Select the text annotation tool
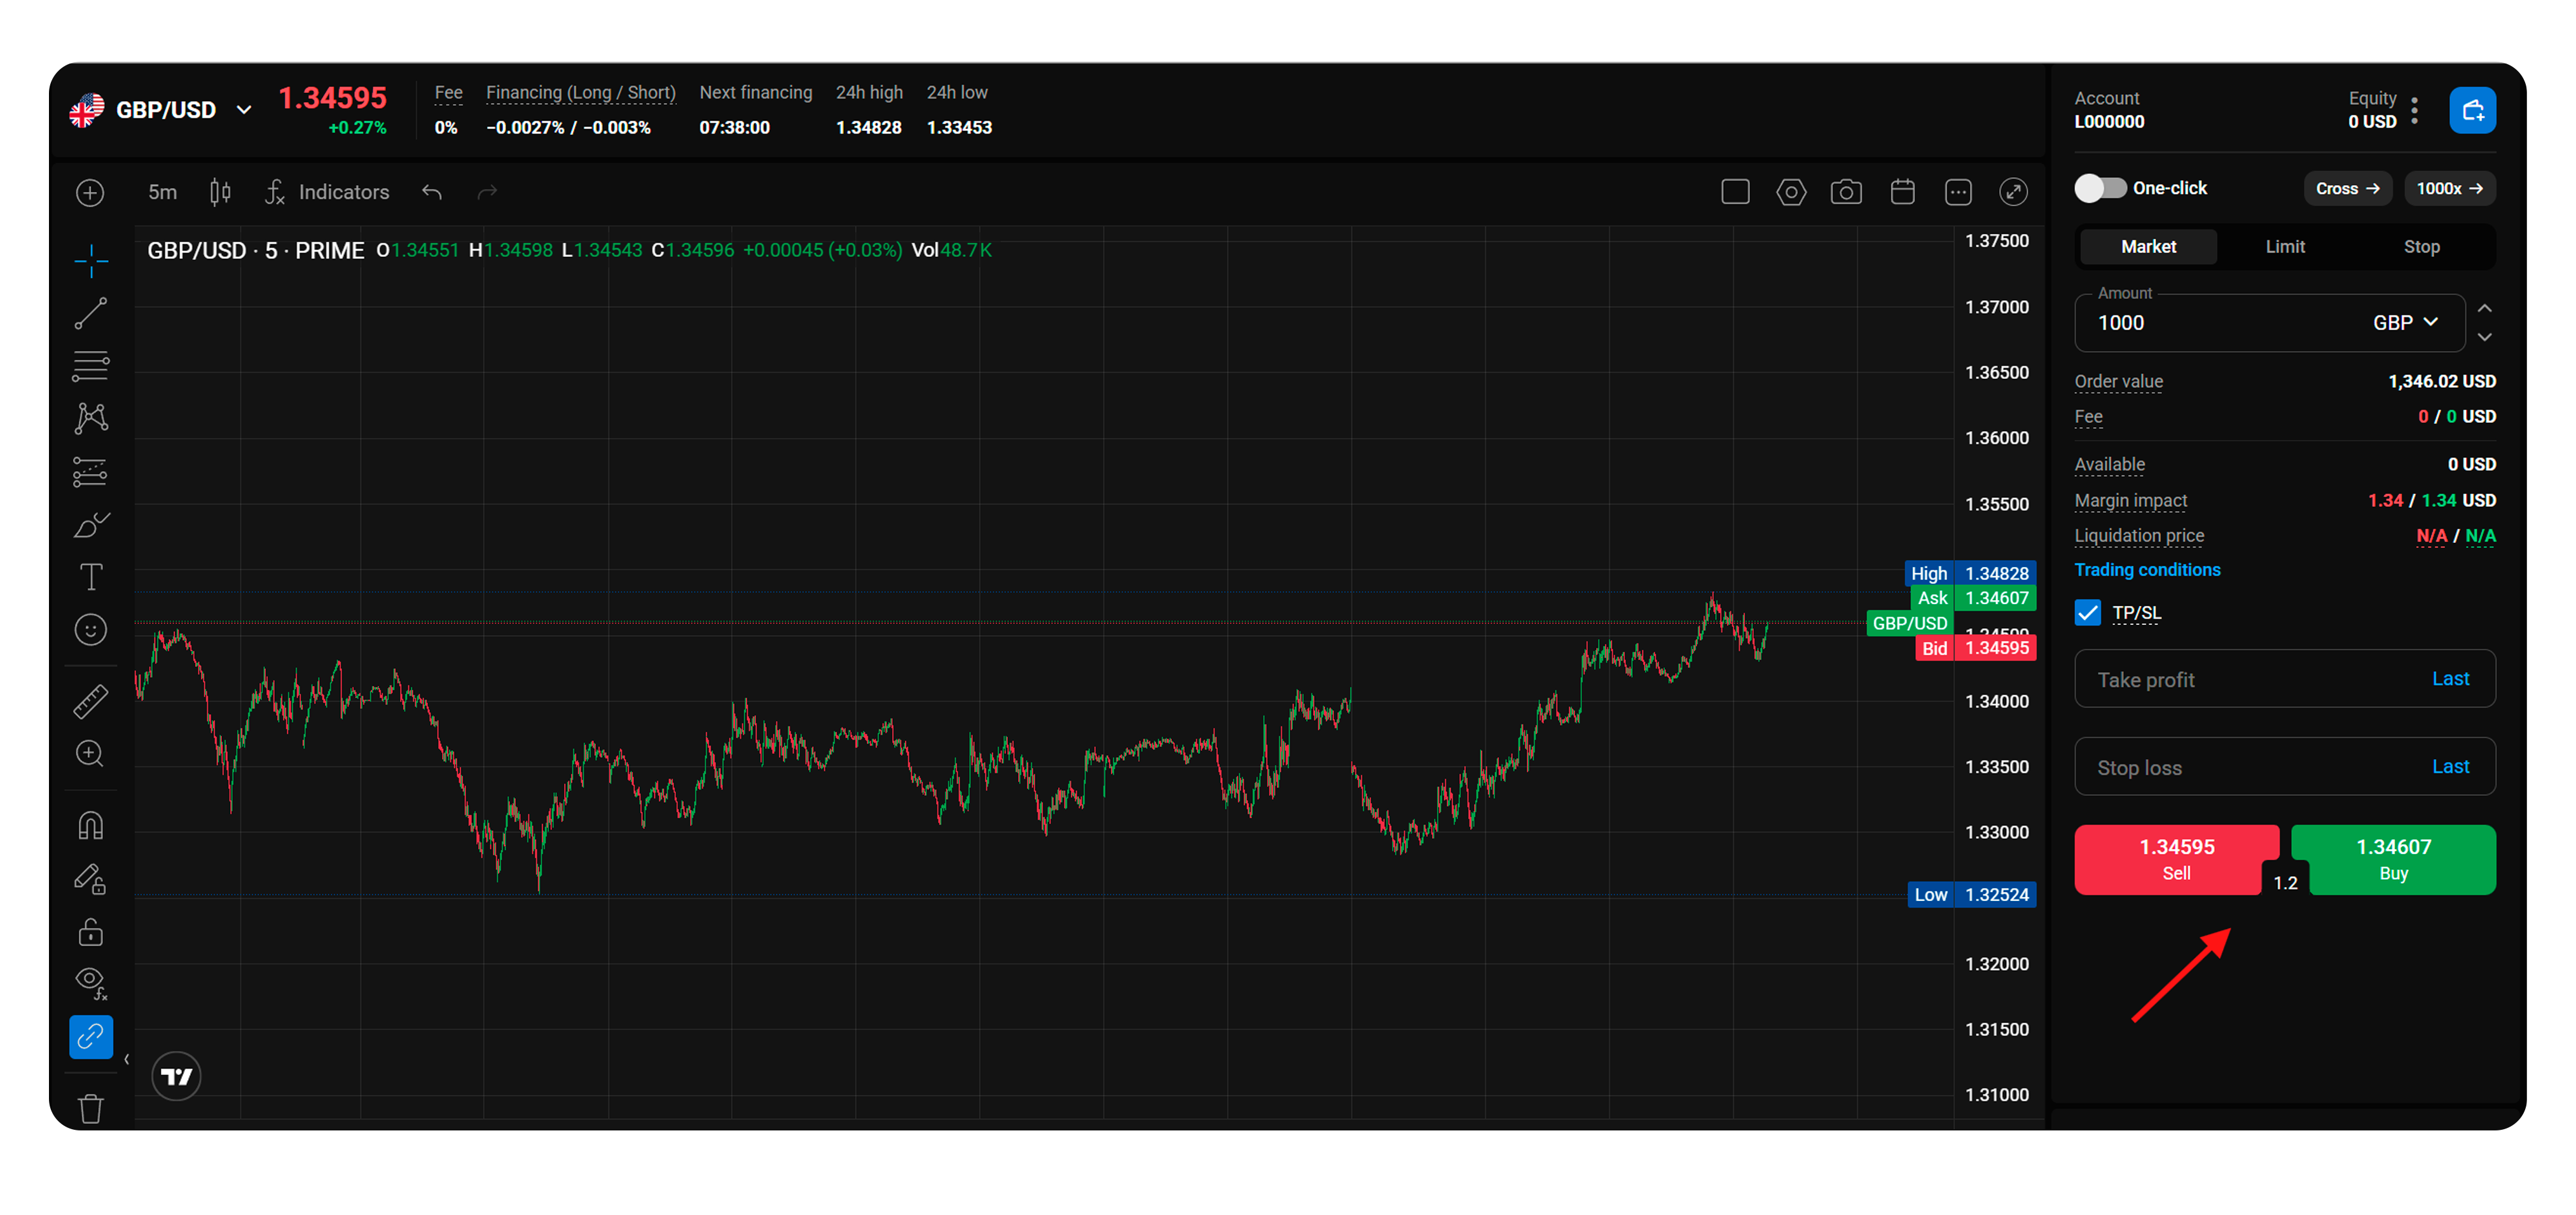 tap(91, 577)
